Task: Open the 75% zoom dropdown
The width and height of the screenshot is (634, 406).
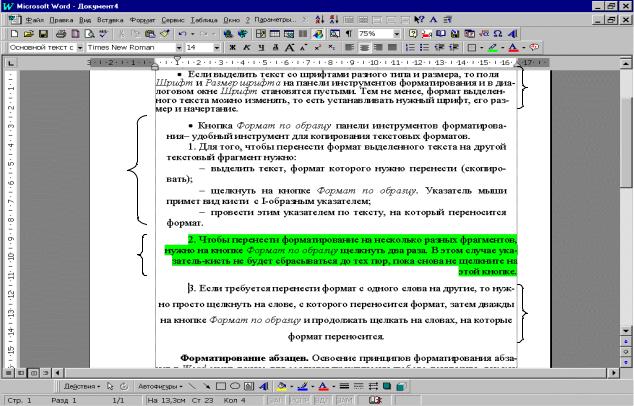Action: point(396,34)
